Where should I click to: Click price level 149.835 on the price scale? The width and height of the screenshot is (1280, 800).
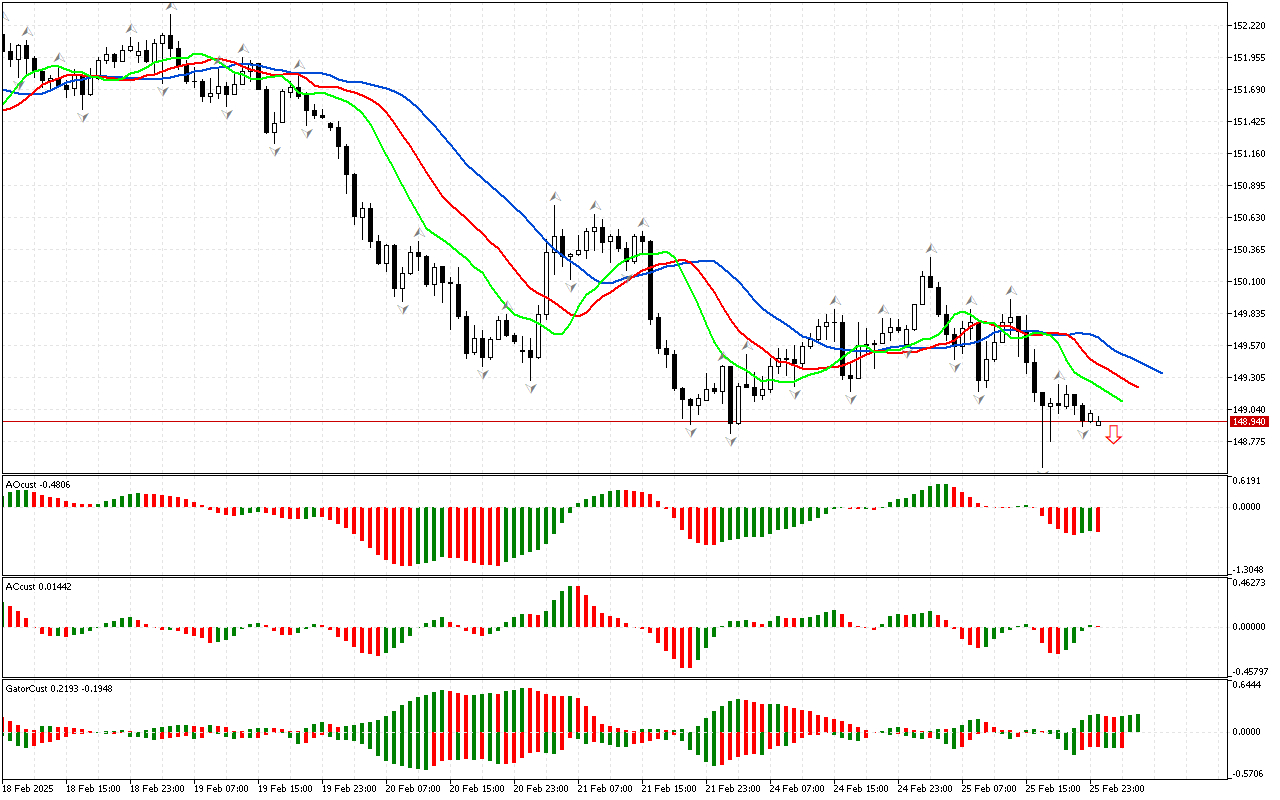coord(1250,313)
